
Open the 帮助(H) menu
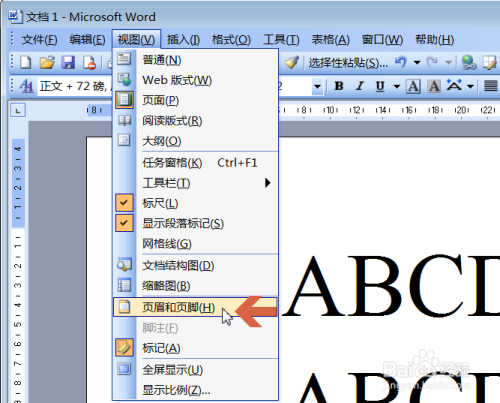click(x=434, y=40)
